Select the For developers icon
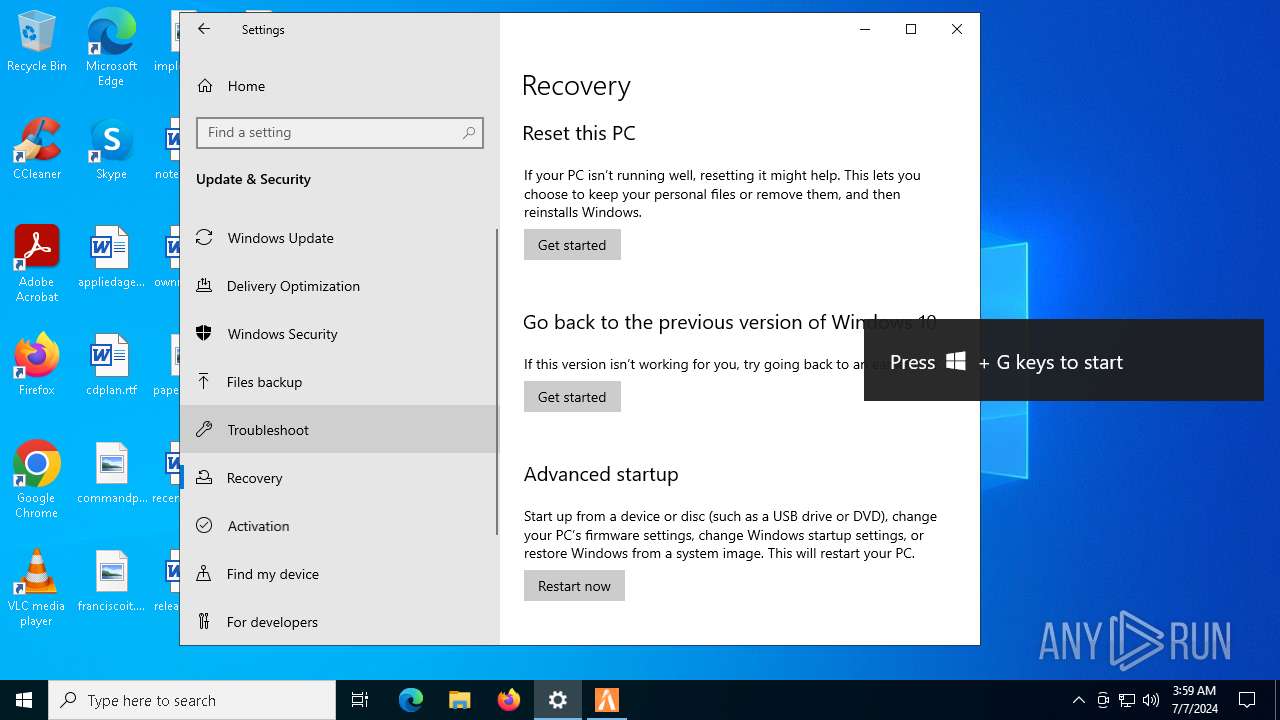 (x=204, y=621)
